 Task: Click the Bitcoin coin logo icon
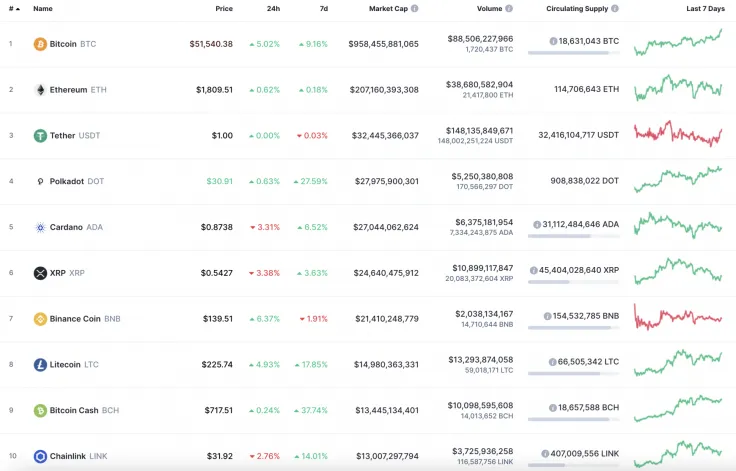(x=40, y=44)
